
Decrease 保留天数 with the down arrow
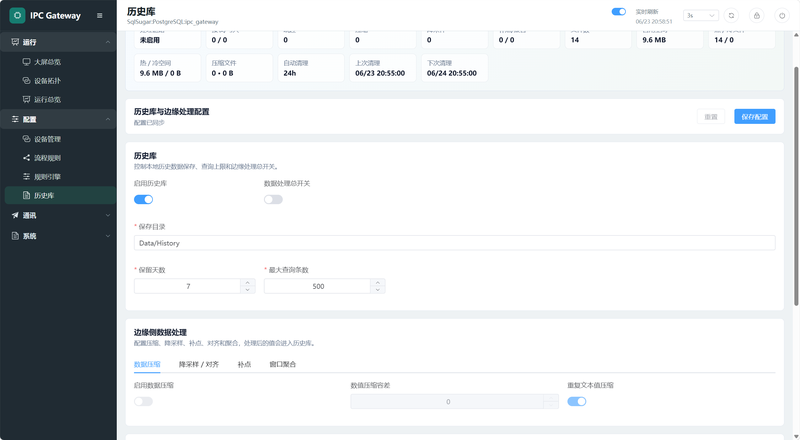coord(247,289)
